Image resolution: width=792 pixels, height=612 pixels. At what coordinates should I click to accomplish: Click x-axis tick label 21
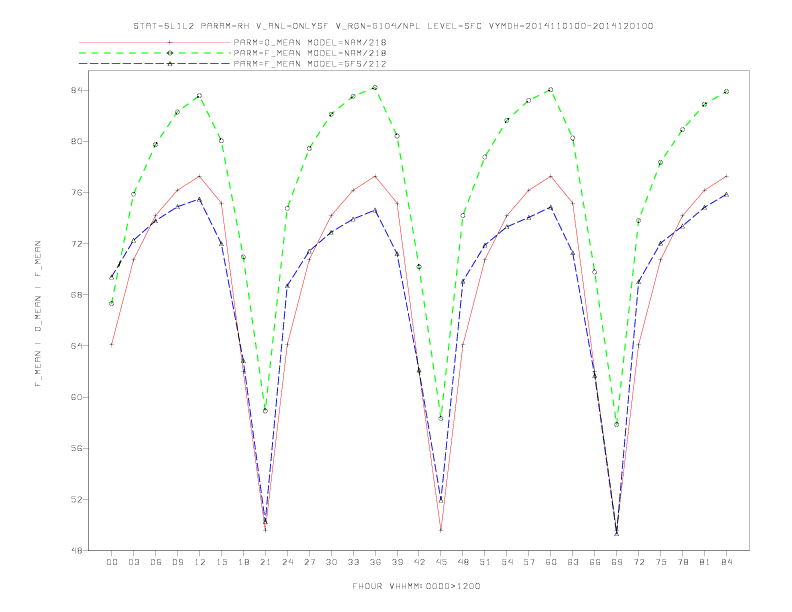(x=265, y=562)
